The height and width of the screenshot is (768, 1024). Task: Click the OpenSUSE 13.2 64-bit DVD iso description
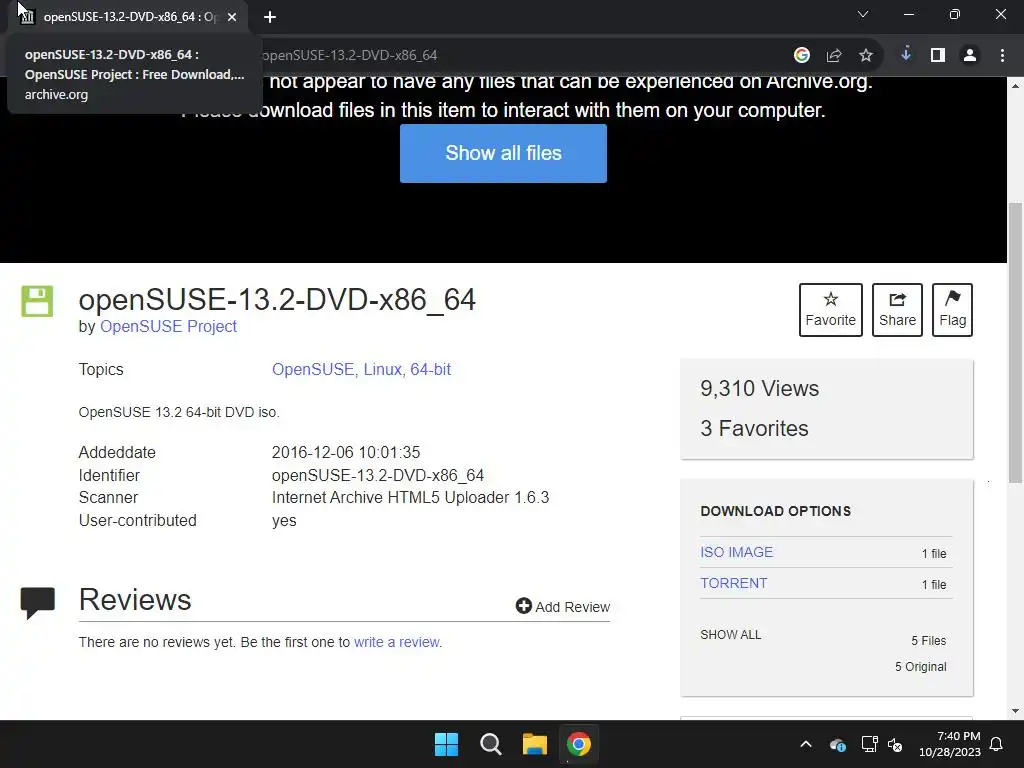pyautogui.click(x=179, y=413)
